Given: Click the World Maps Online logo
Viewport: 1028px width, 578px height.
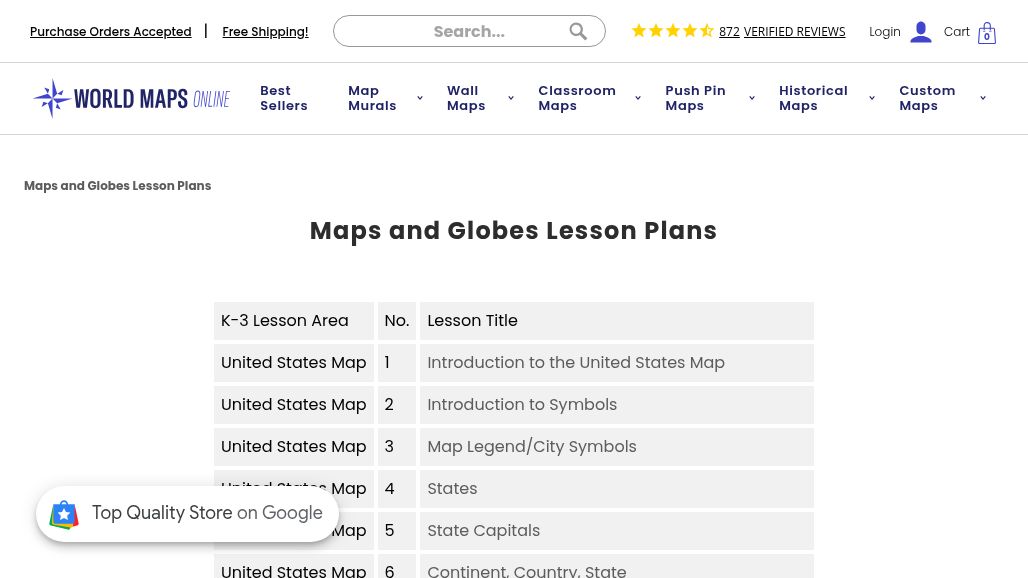Looking at the screenshot, I should click(x=131, y=99).
